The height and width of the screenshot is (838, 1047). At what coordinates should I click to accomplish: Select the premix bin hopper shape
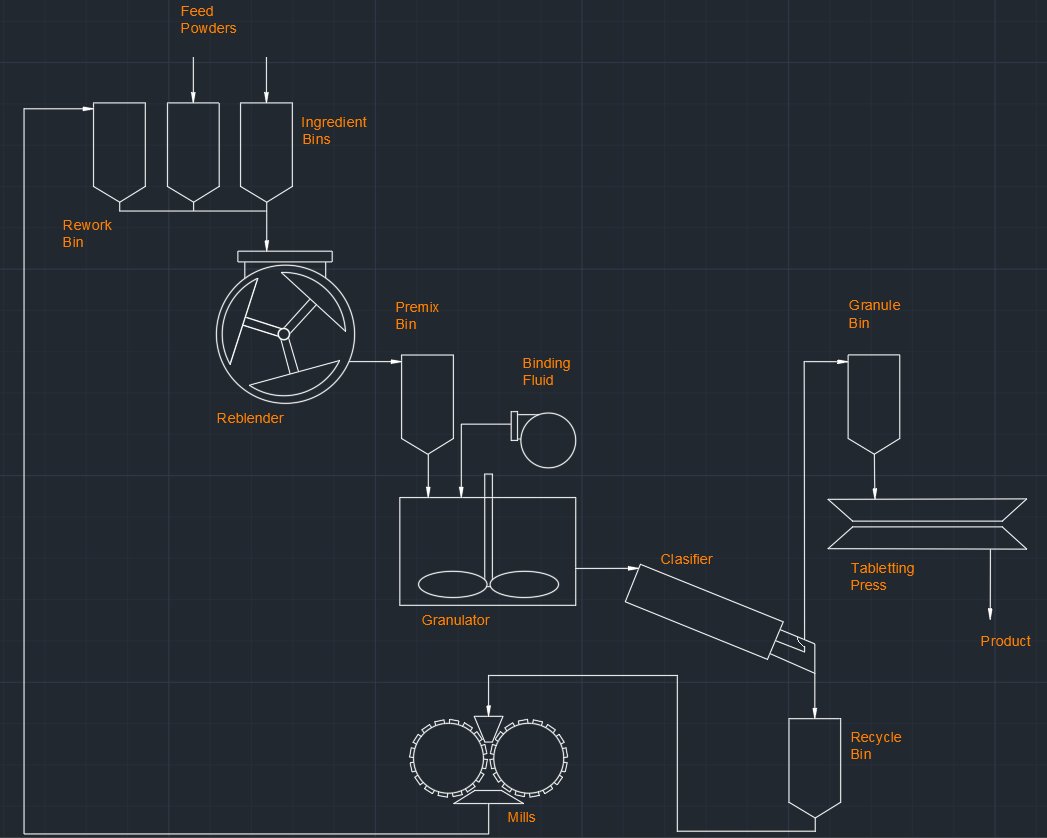427,404
